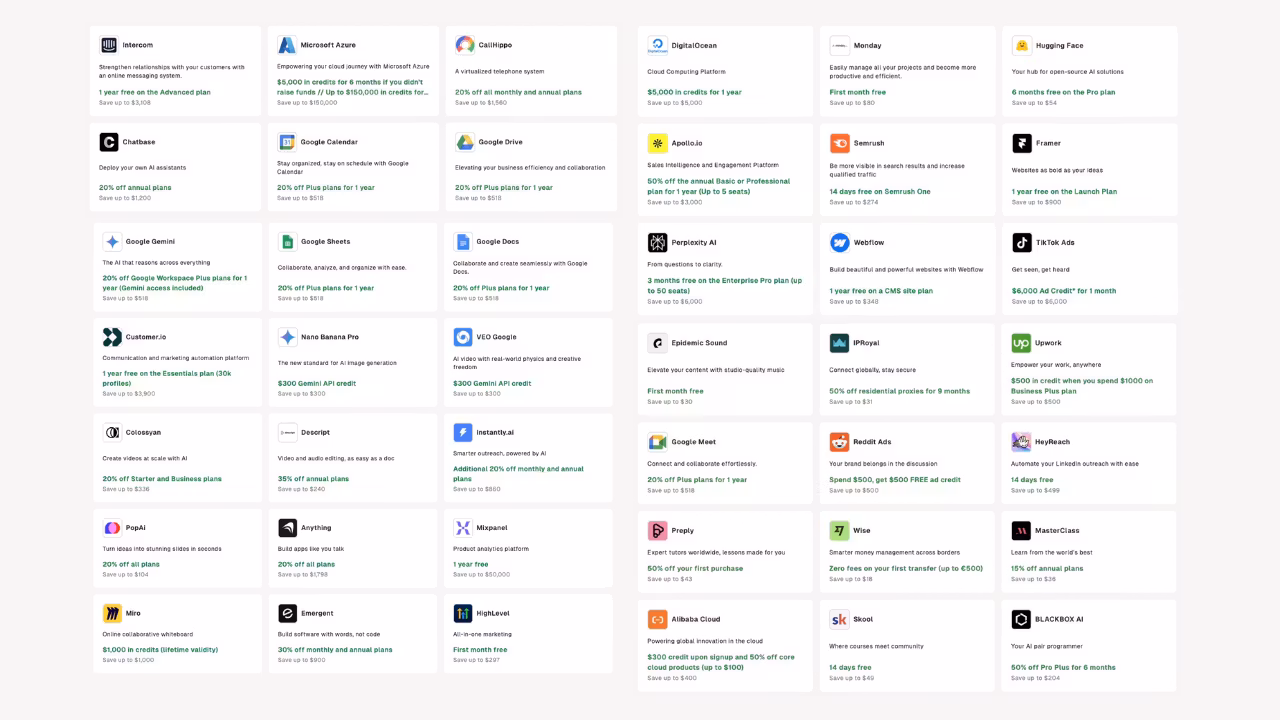Select the Reddit Ads logo icon
Image resolution: width=1280 pixels, height=720 pixels.
[x=839, y=442]
